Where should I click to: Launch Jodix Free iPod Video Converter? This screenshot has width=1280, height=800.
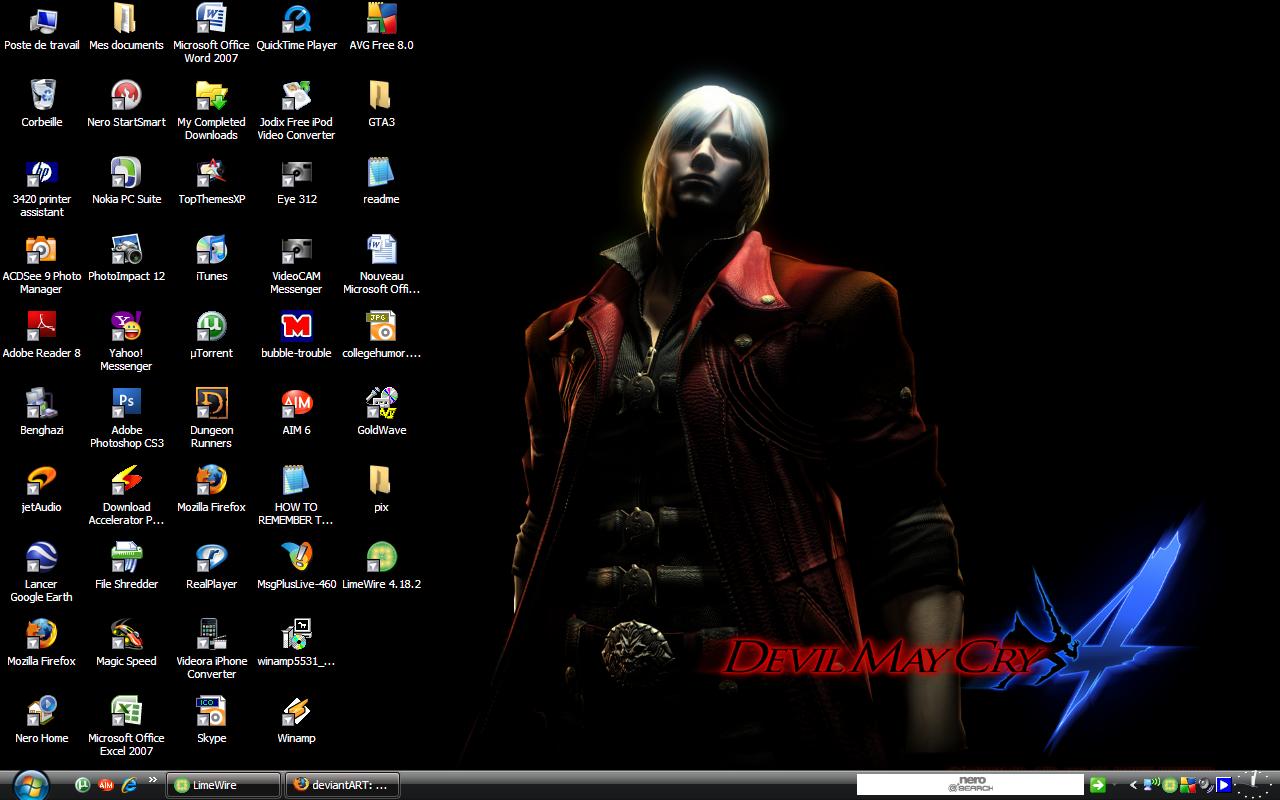[296, 111]
